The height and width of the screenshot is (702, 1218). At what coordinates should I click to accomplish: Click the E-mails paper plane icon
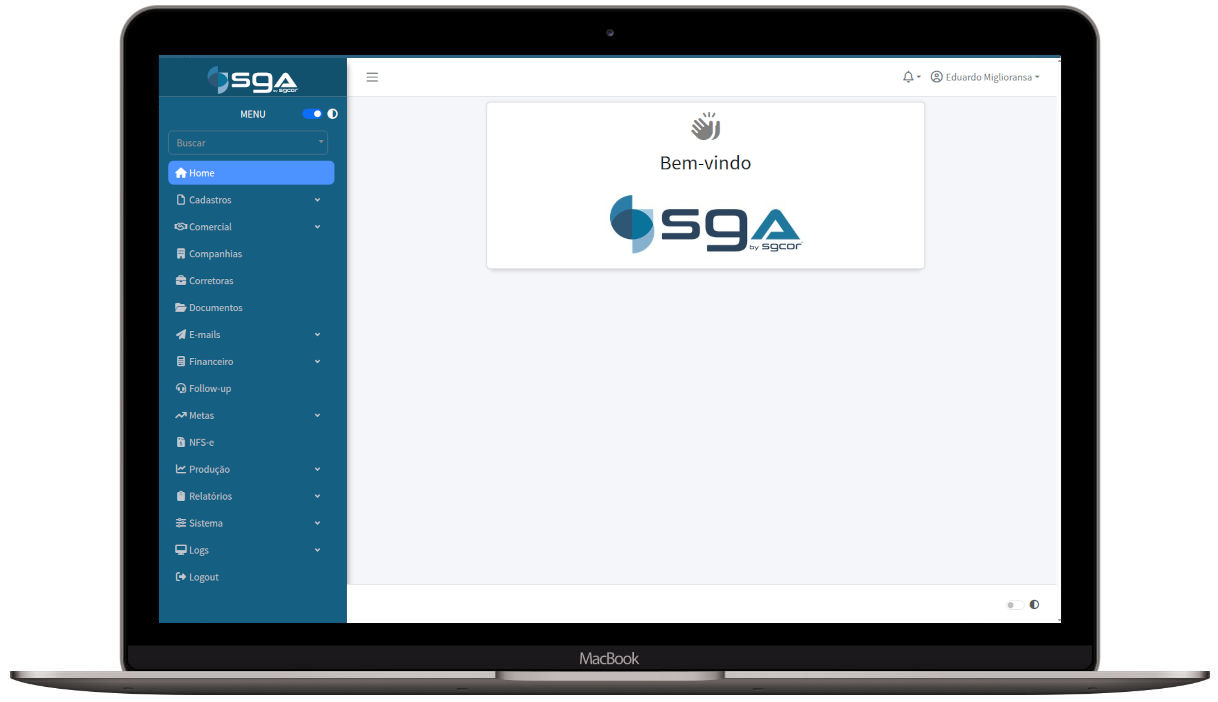point(181,335)
